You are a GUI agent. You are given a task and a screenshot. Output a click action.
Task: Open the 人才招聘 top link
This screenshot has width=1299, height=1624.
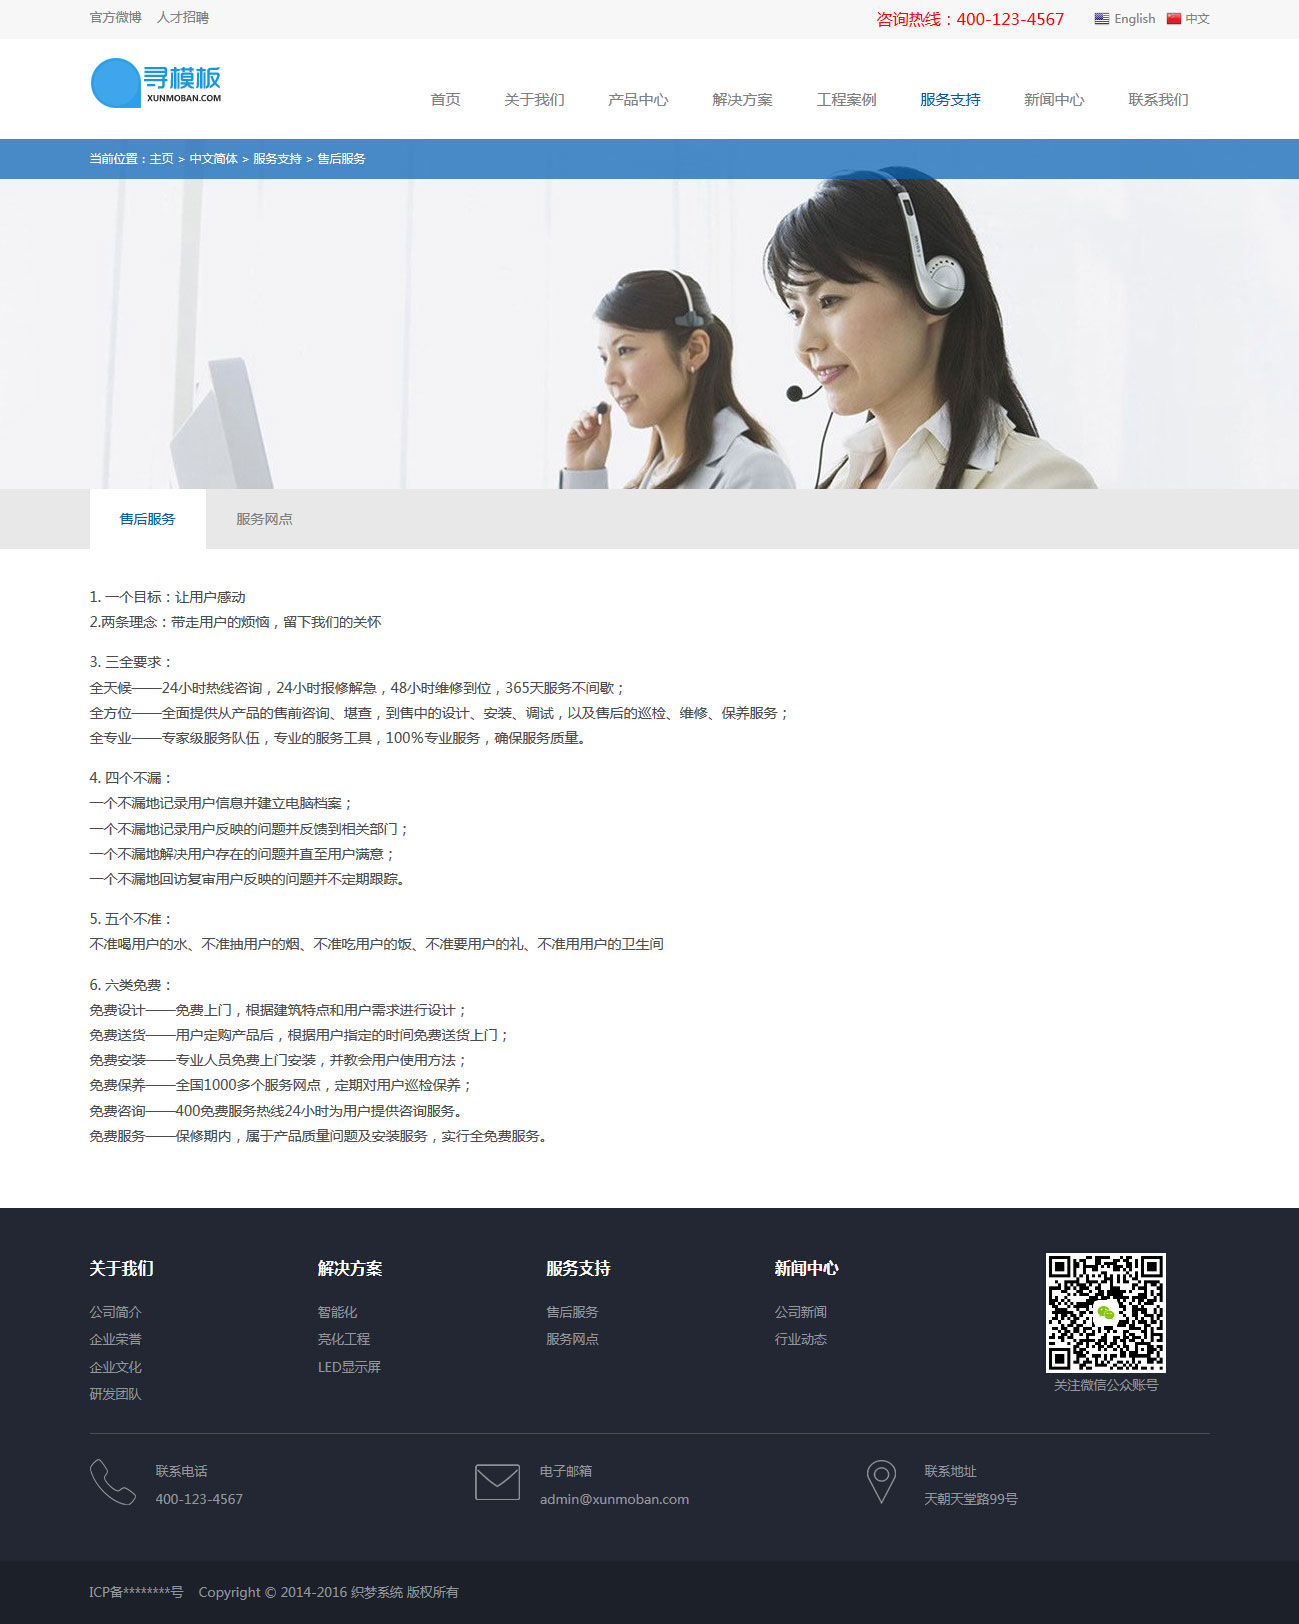click(x=183, y=18)
